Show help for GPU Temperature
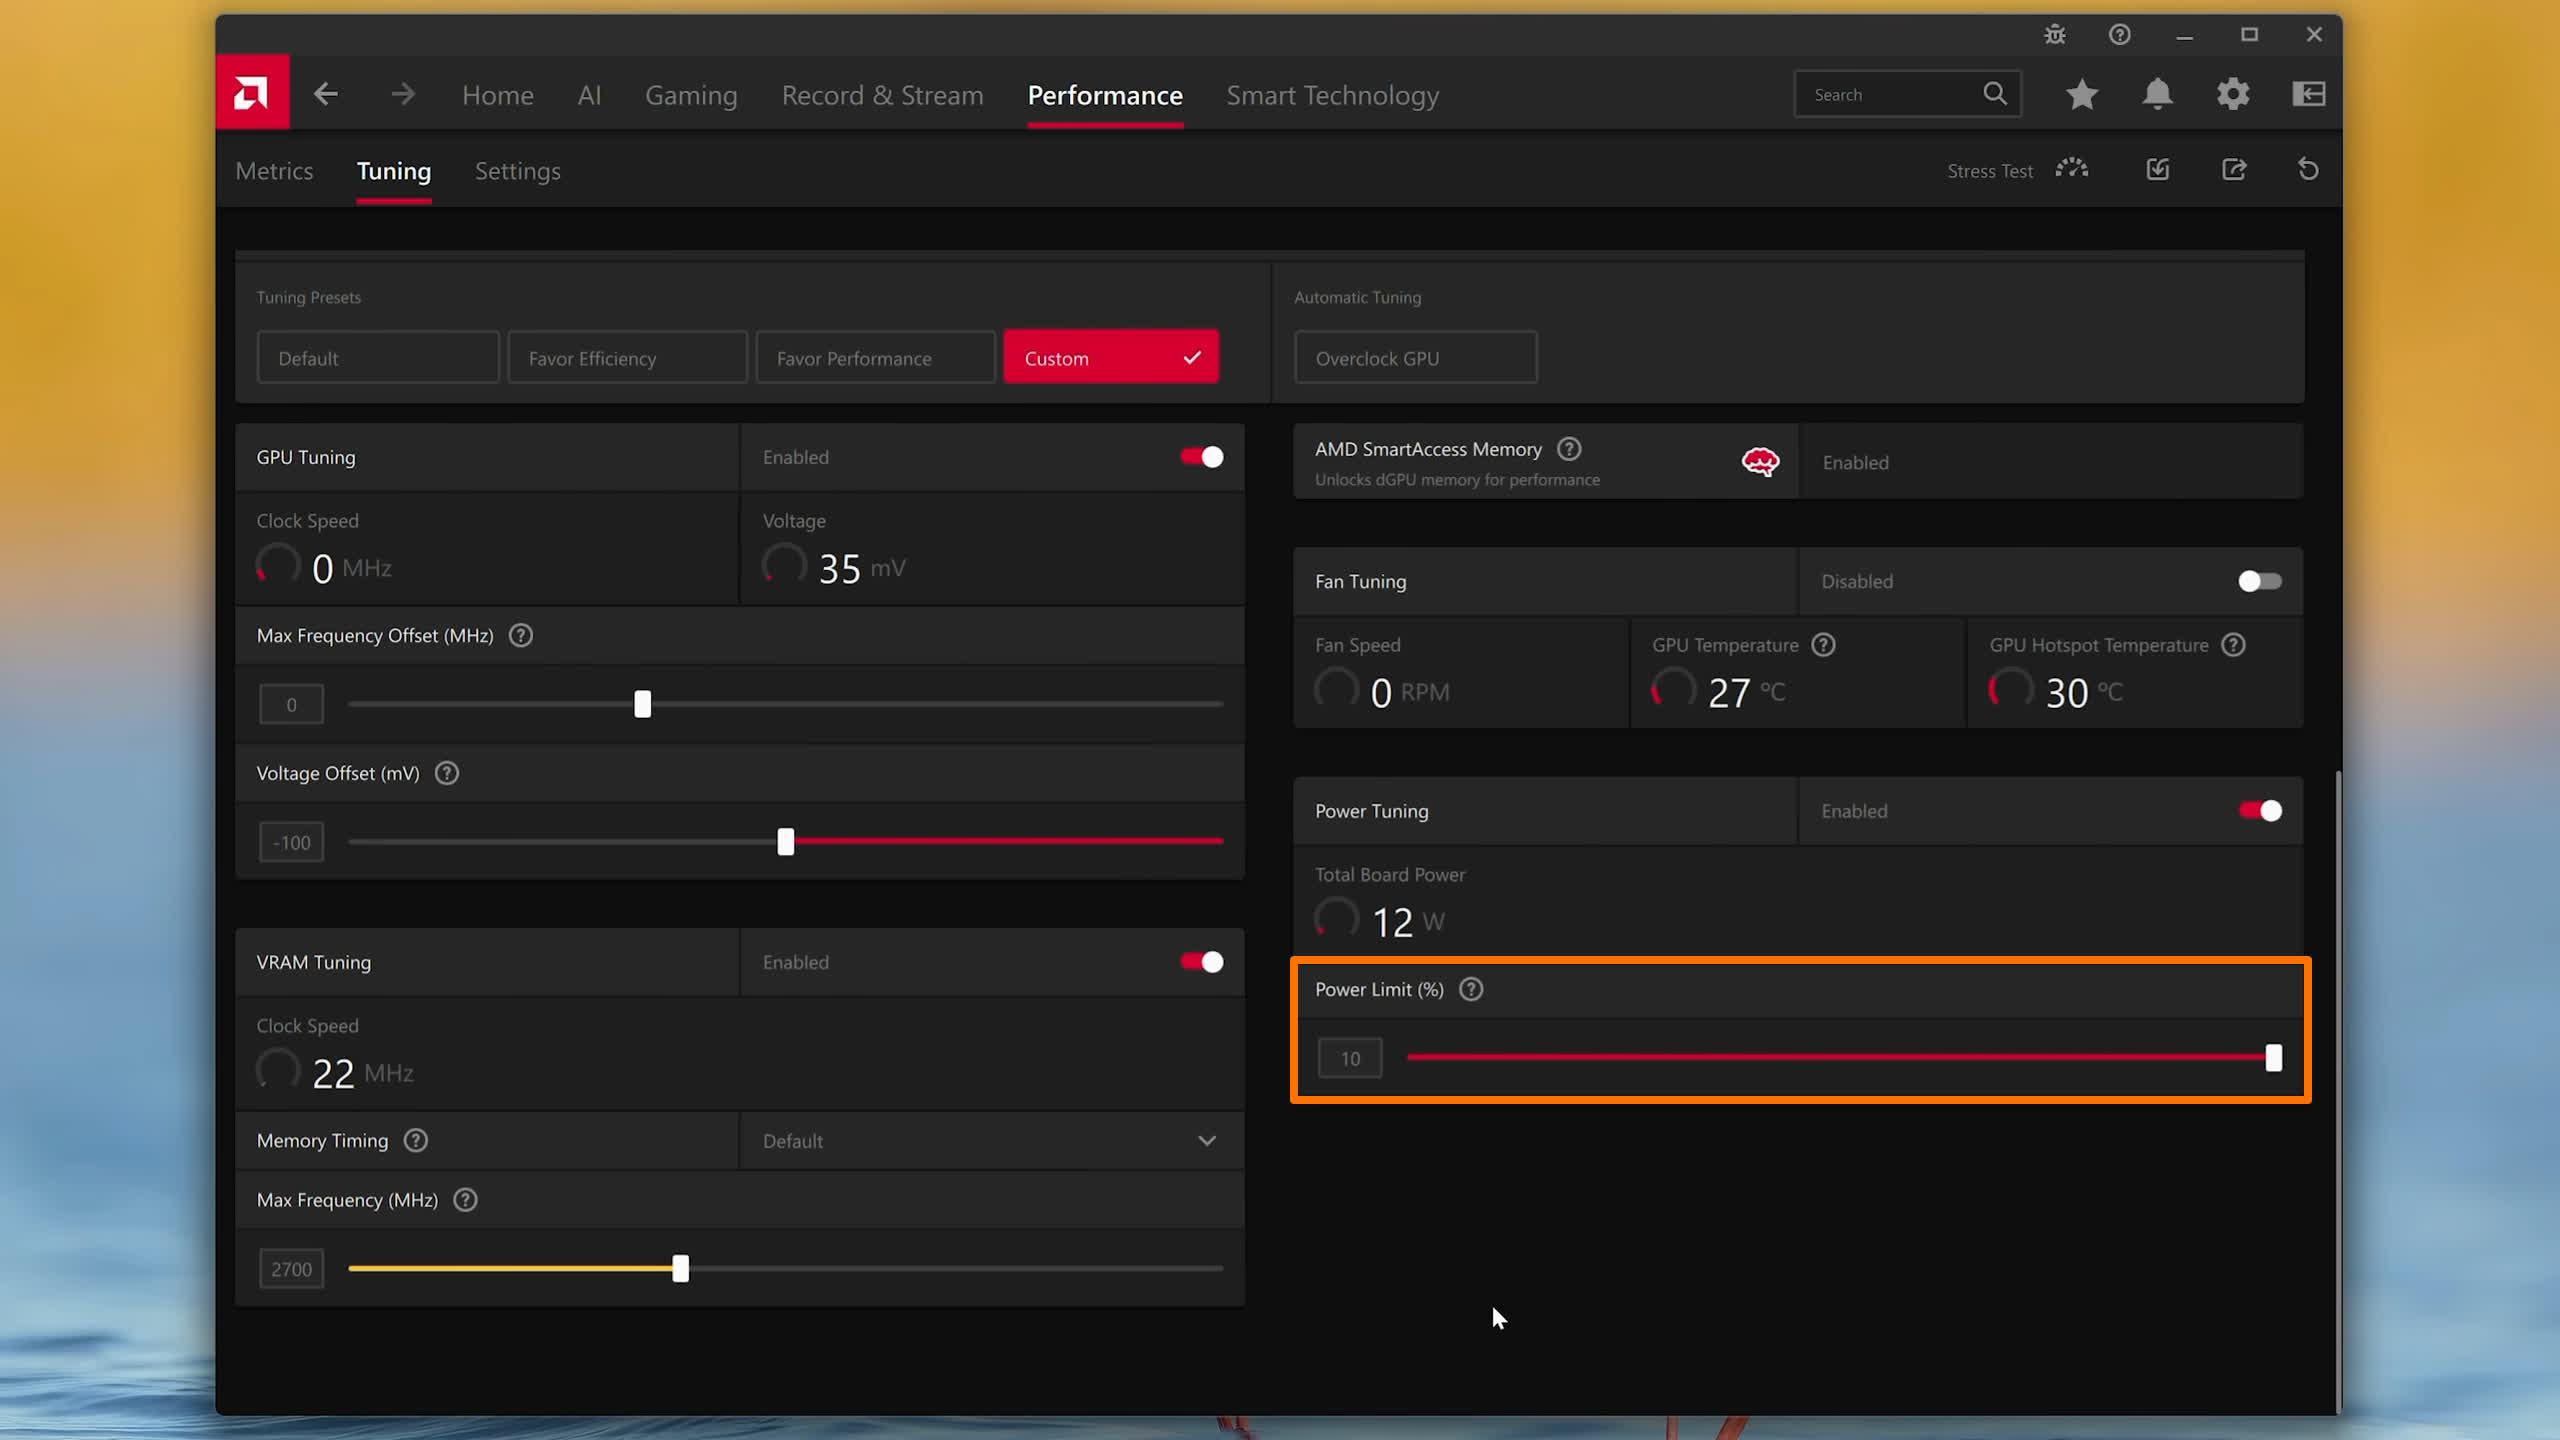Image resolution: width=2560 pixels, height=1440 pixels. pyautogui.click(x=1823, y=645)
